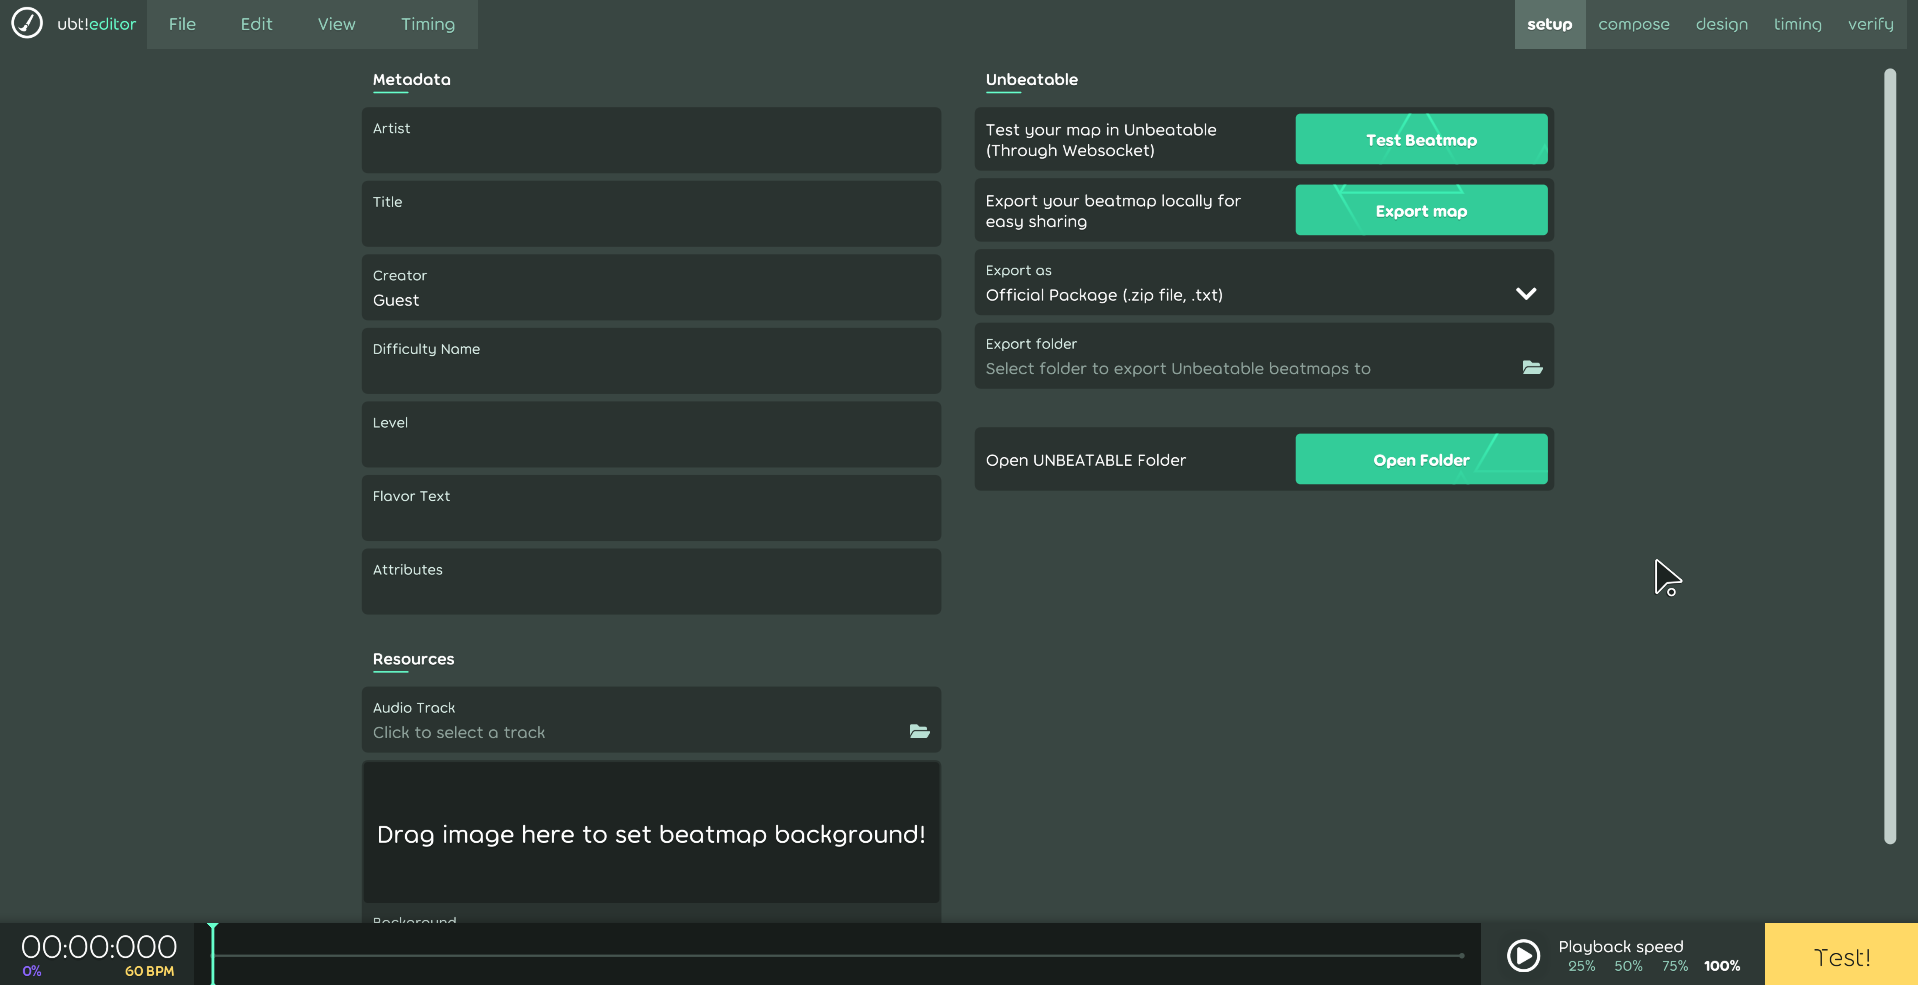Click the timeline playhead marker
This screenshot has height=985, width=1918.
coord(212,953)
